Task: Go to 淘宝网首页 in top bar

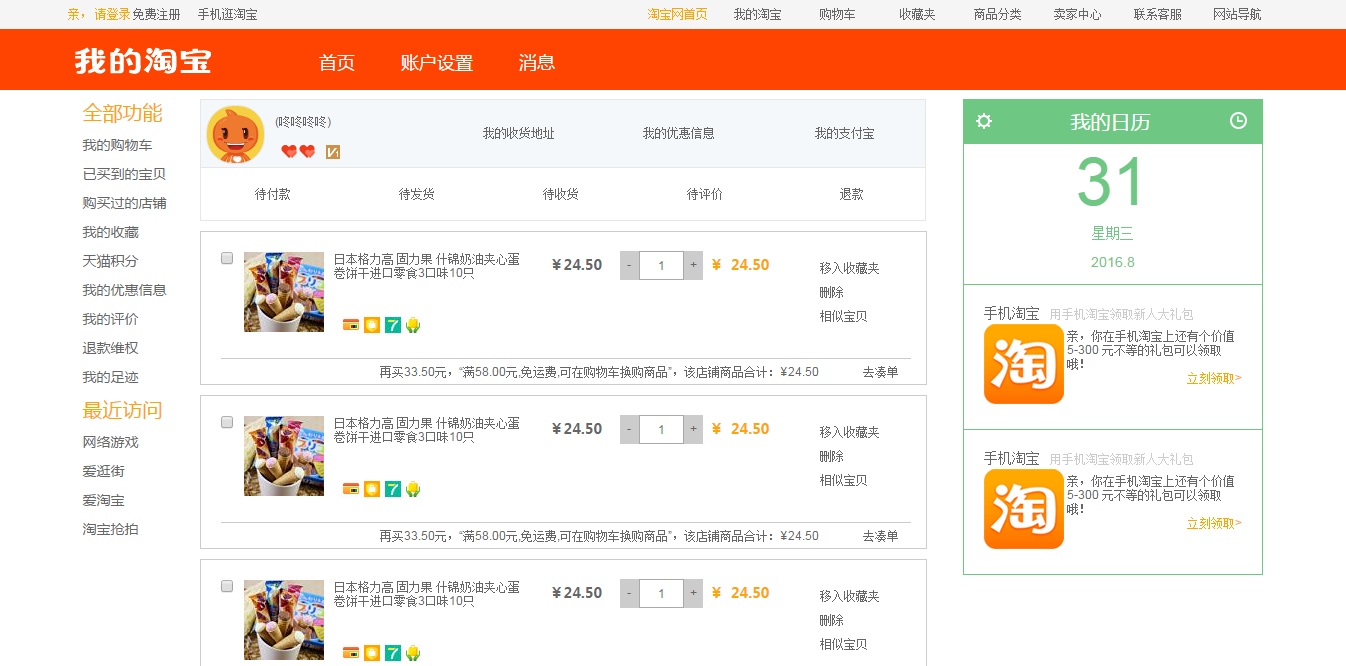Action: tap(677, 14)
